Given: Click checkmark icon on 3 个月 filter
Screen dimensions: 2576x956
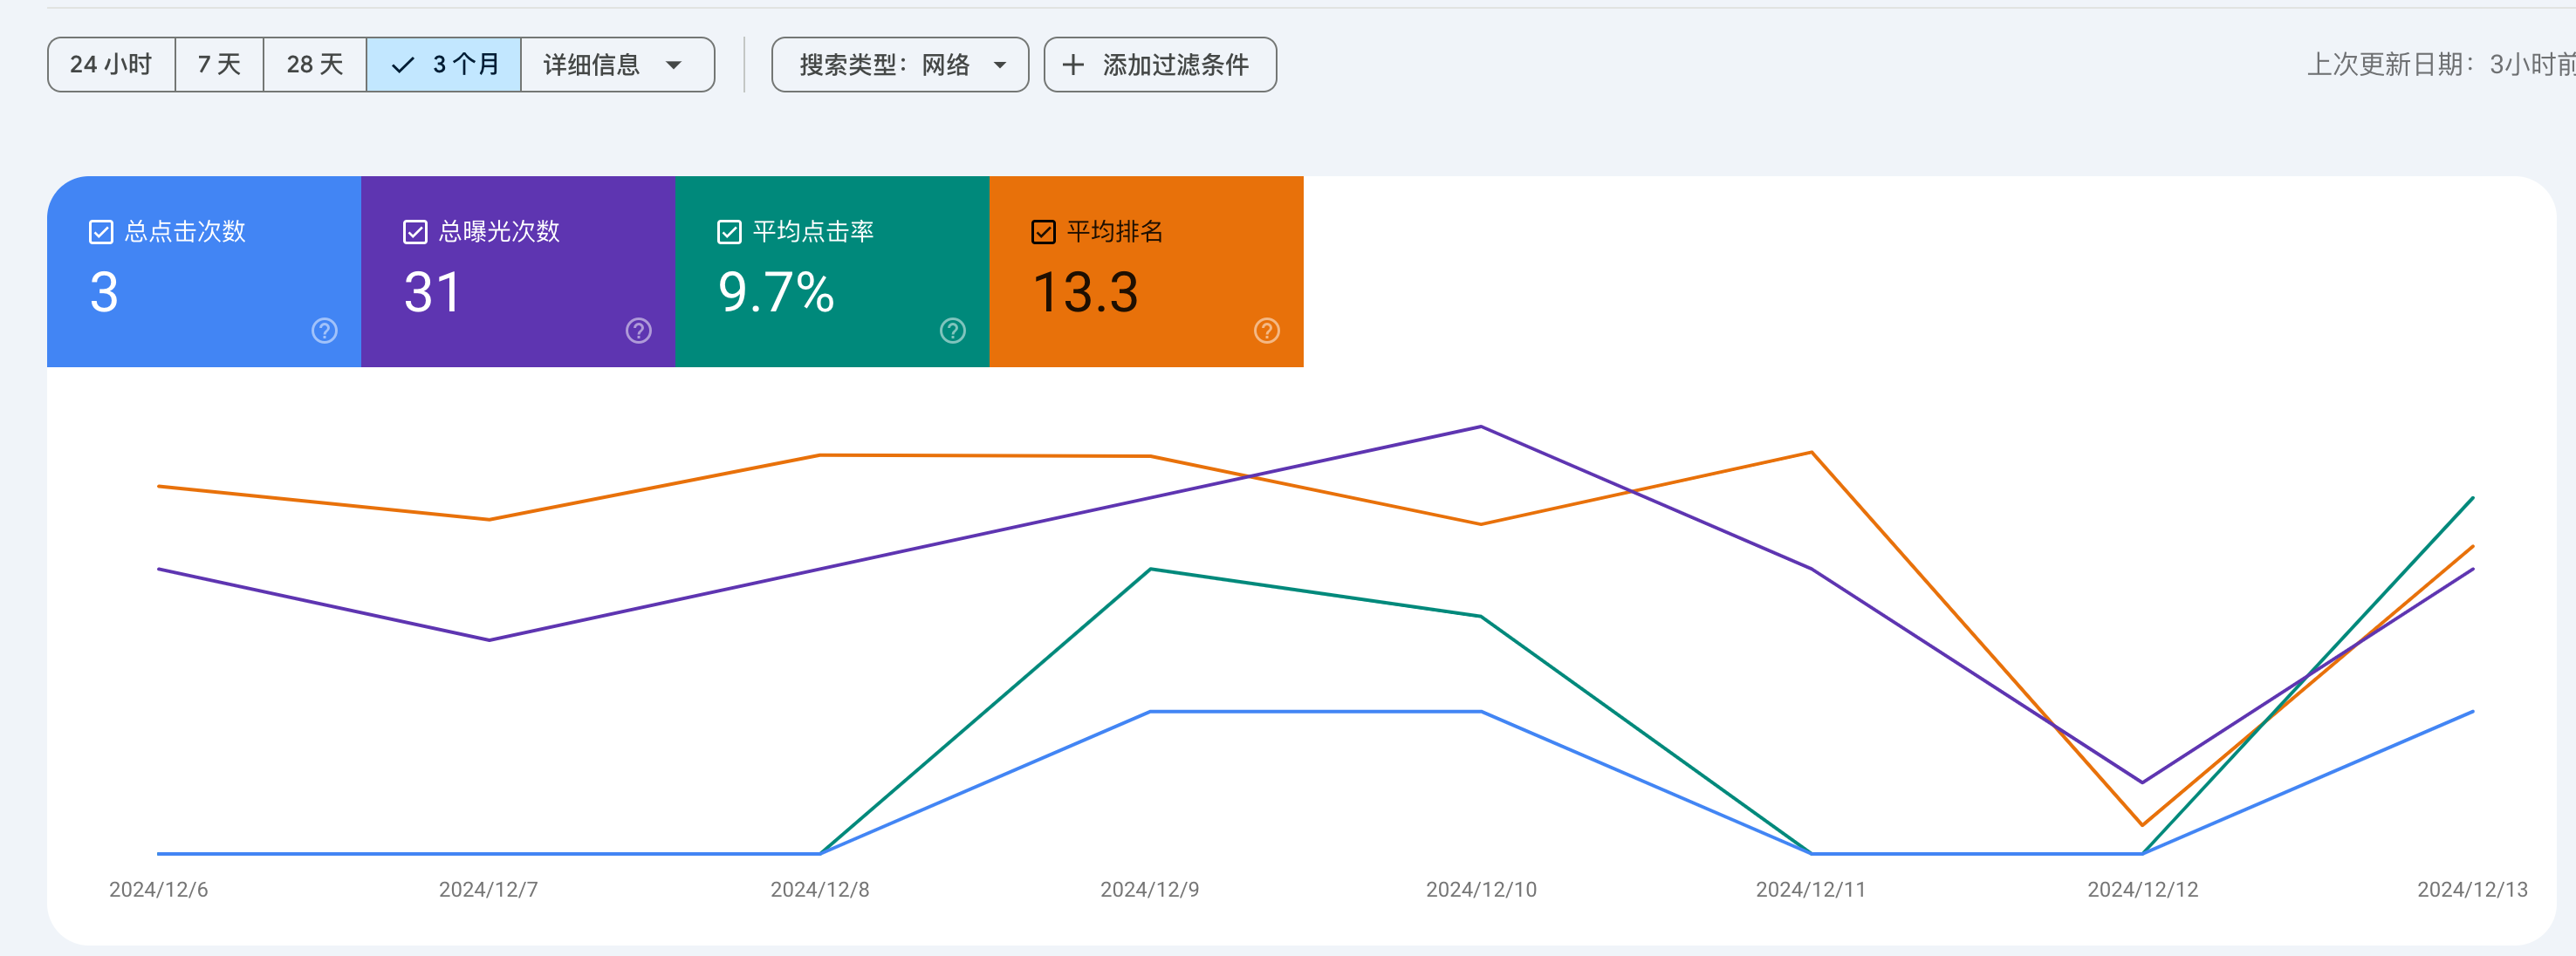Looking at the screenshot, I should pos(402,65).
